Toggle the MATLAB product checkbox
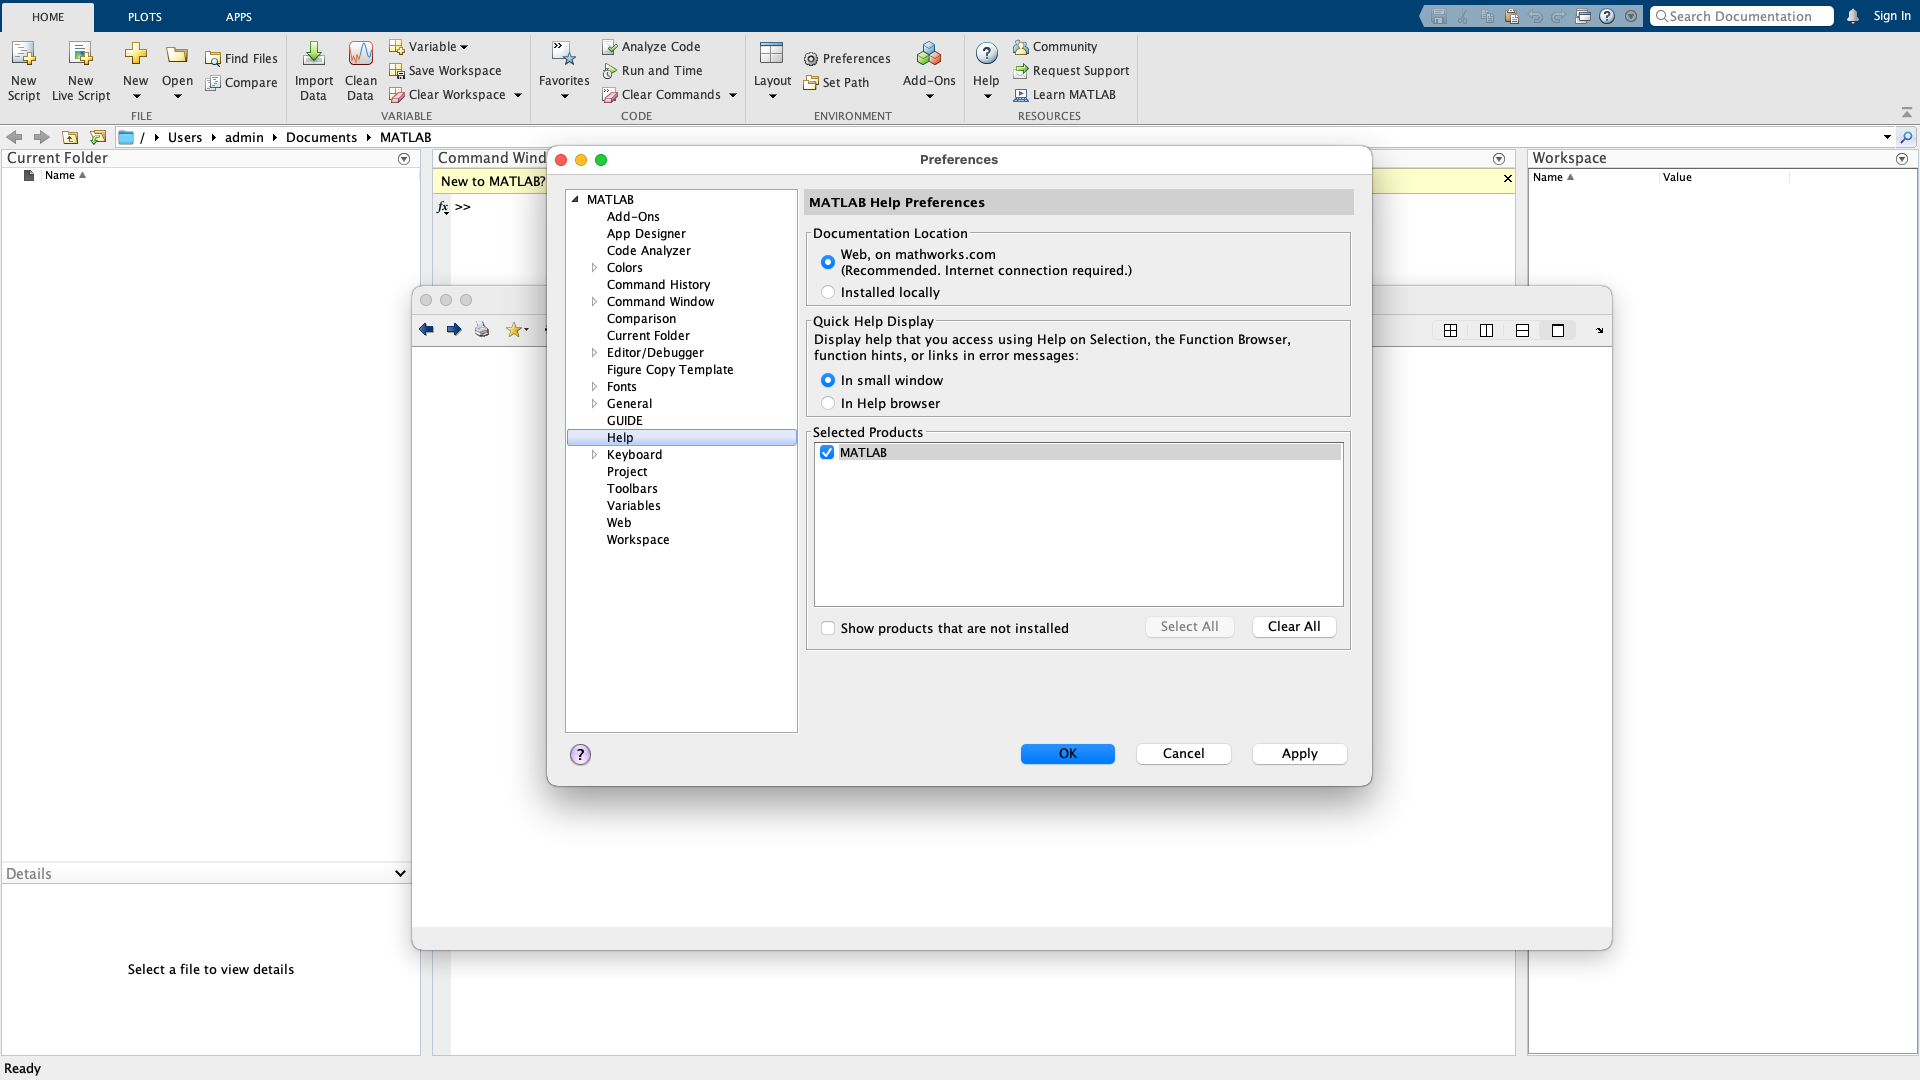 tap(827, 453)
